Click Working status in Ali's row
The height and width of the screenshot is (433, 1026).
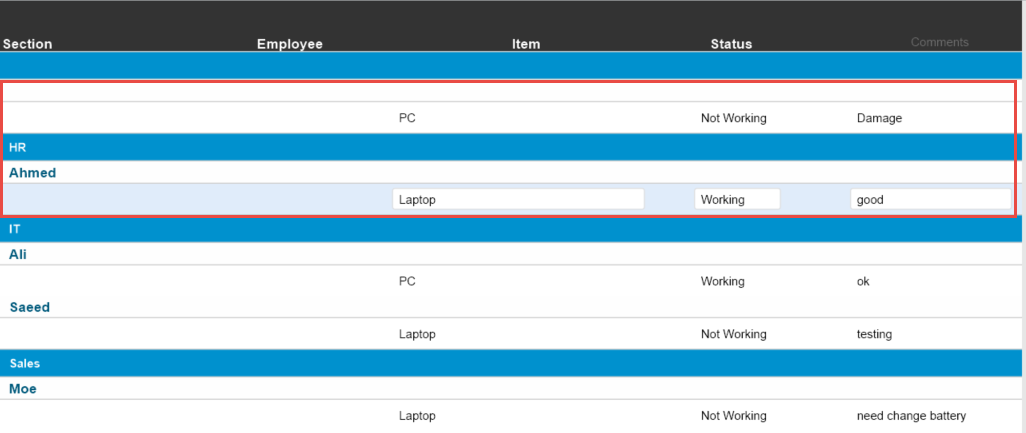[722, 281]
